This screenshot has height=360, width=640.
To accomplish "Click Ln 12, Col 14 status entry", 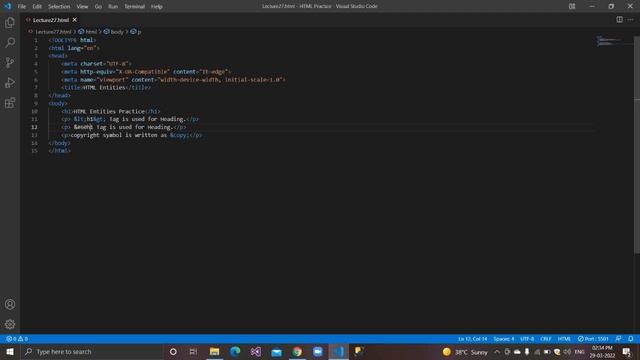I will coord(472,339).
